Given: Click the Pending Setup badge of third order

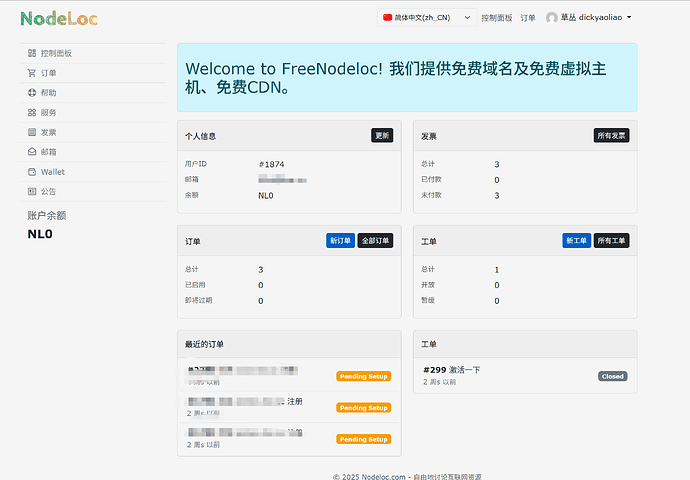Looking at the screenshot, I should (363, 439).
